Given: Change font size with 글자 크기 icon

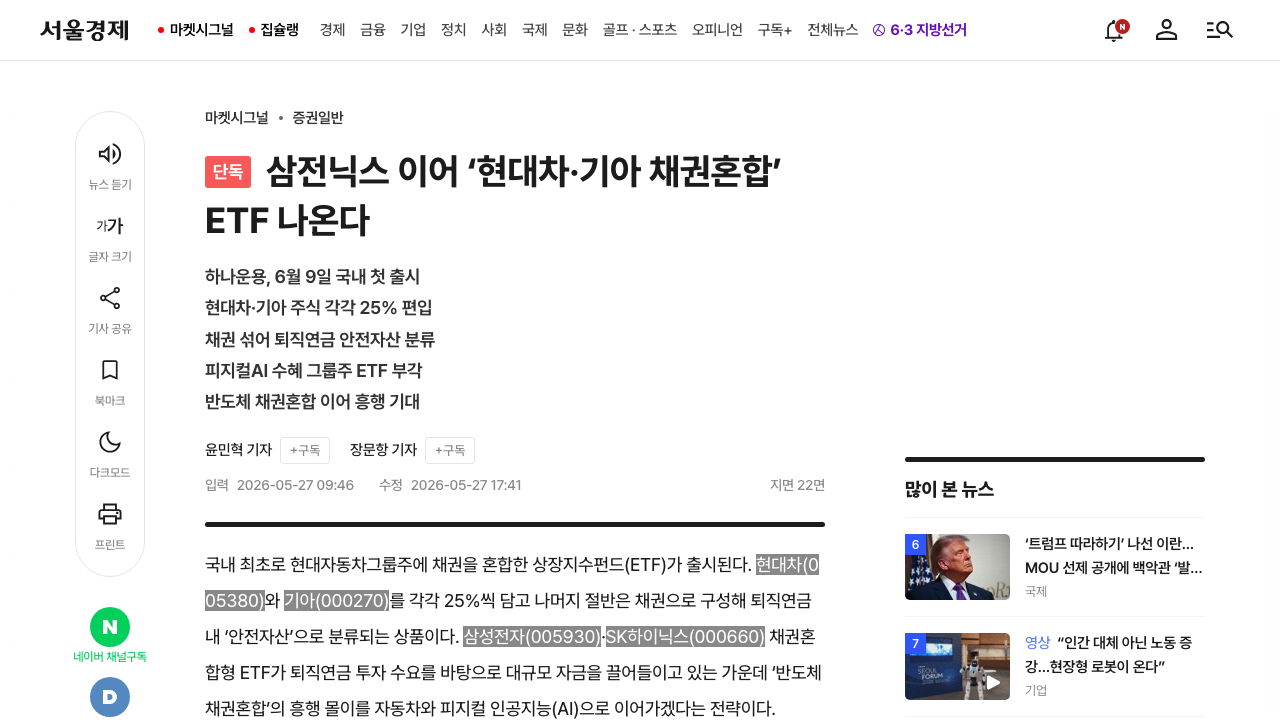Looking at the screenshot, I should [110, 226].
